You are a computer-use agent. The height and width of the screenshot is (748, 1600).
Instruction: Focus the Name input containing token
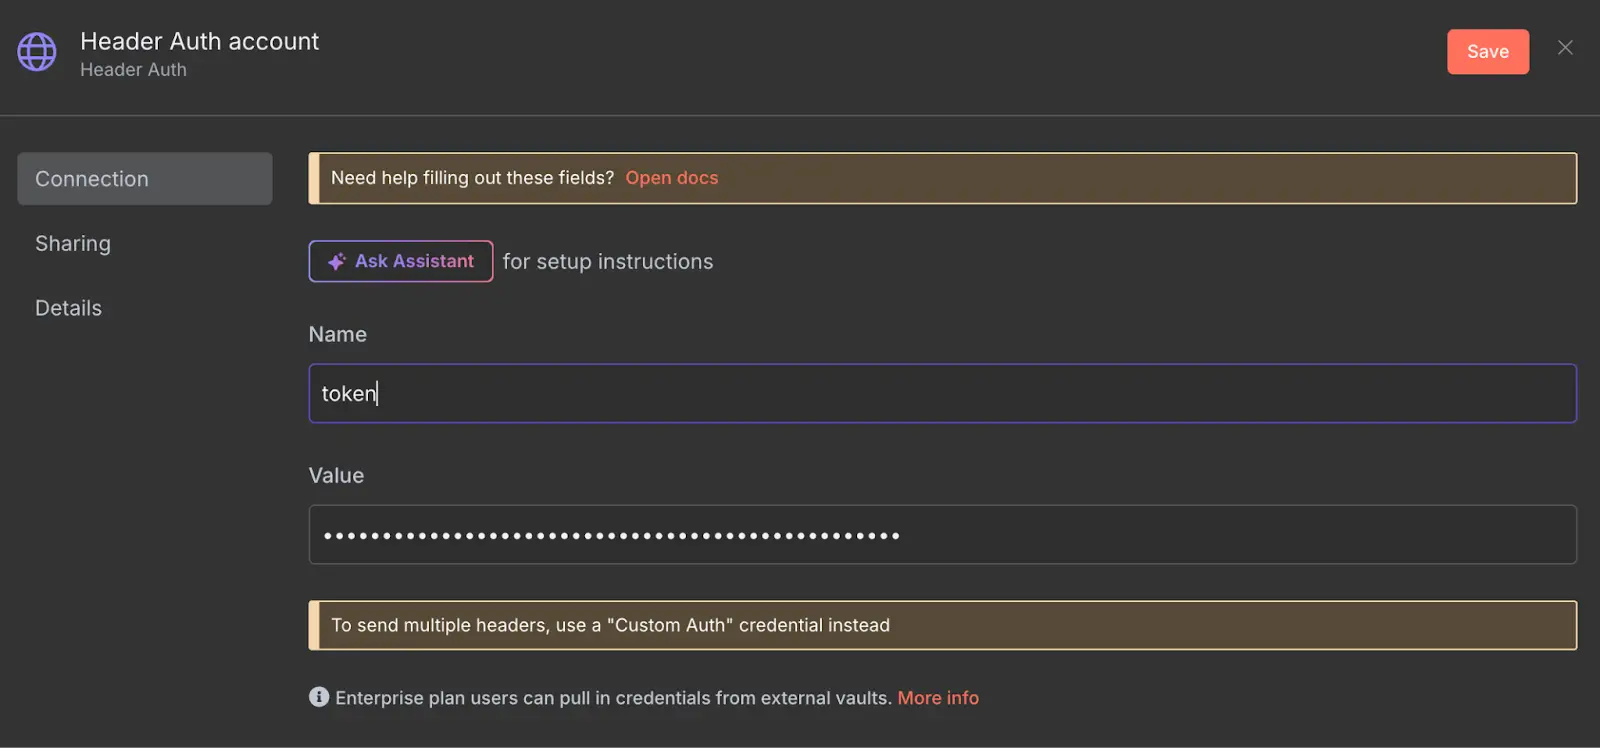click(x=940, y=394)
